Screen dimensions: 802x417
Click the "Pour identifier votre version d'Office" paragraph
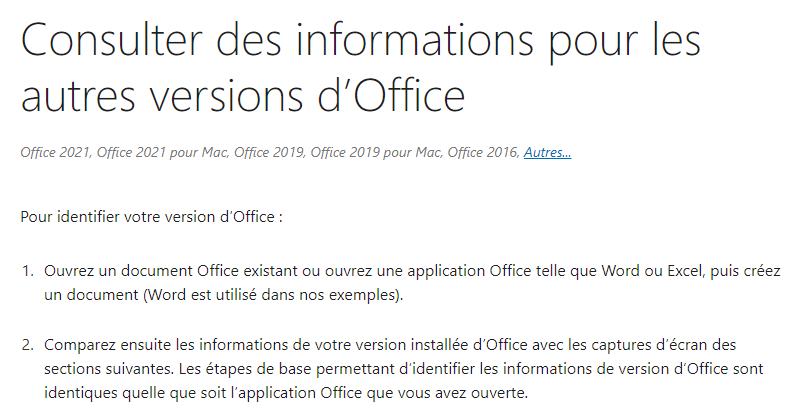click(x=151, y=217)
